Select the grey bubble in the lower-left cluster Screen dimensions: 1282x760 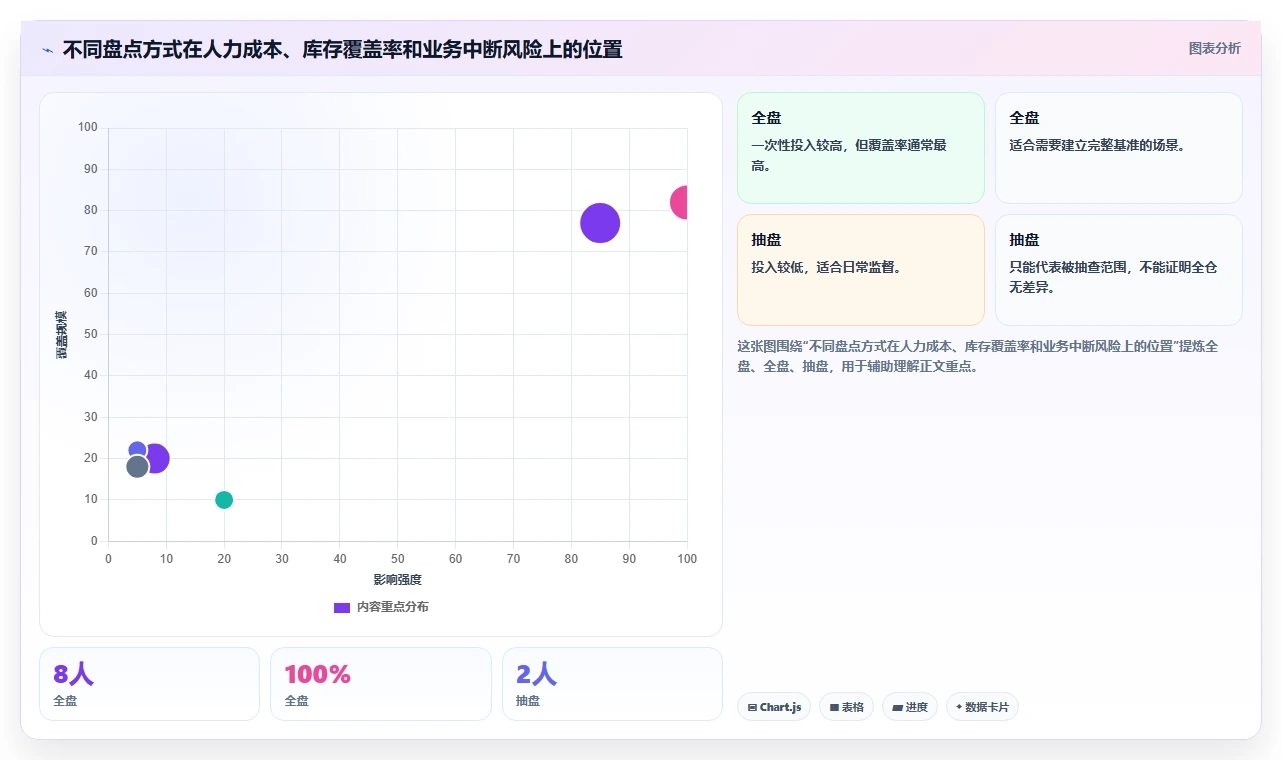pos(137,466)
